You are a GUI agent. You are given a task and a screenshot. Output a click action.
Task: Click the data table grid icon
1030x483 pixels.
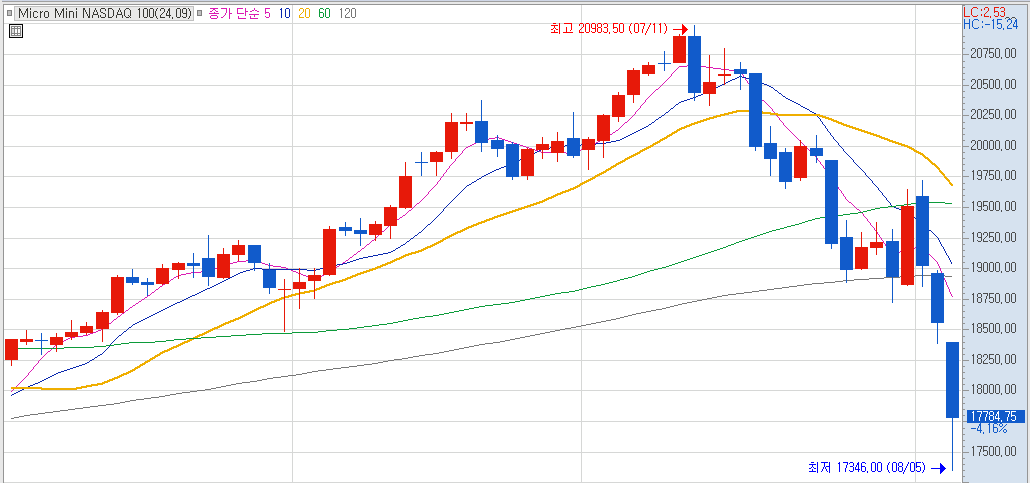tap(15, 31)
